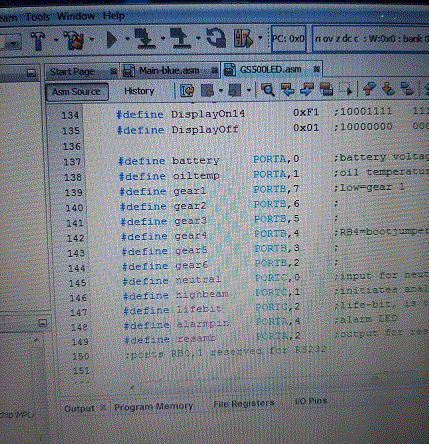
Task: Click the Debug Project icon
Action: point(243,38)
